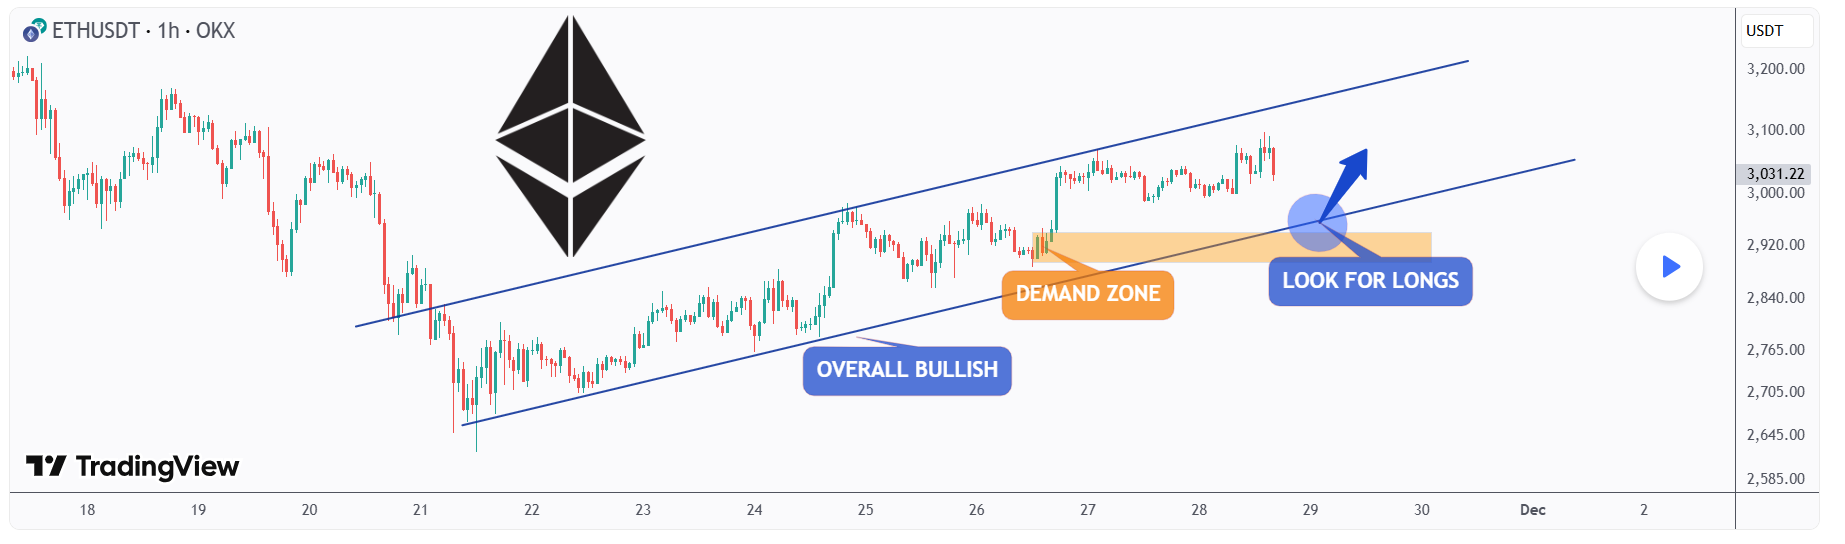Click the LOOK FOR LONGS callout
The height and width of the screenshot is (544, 1845).
[x=1370, y=281]
